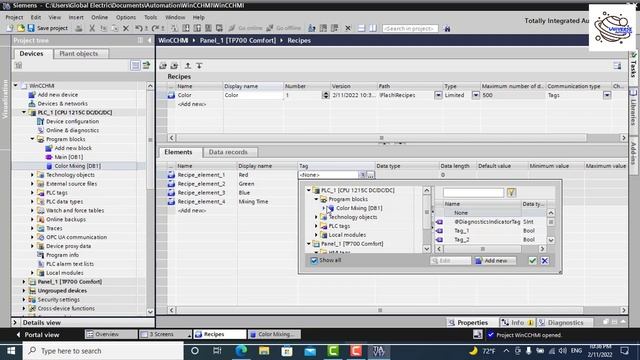Image resolution: width=640 pixels, height=360 pixels.
Task: Open the Type dropdown showing Limited
Action: tap(476, 95)
